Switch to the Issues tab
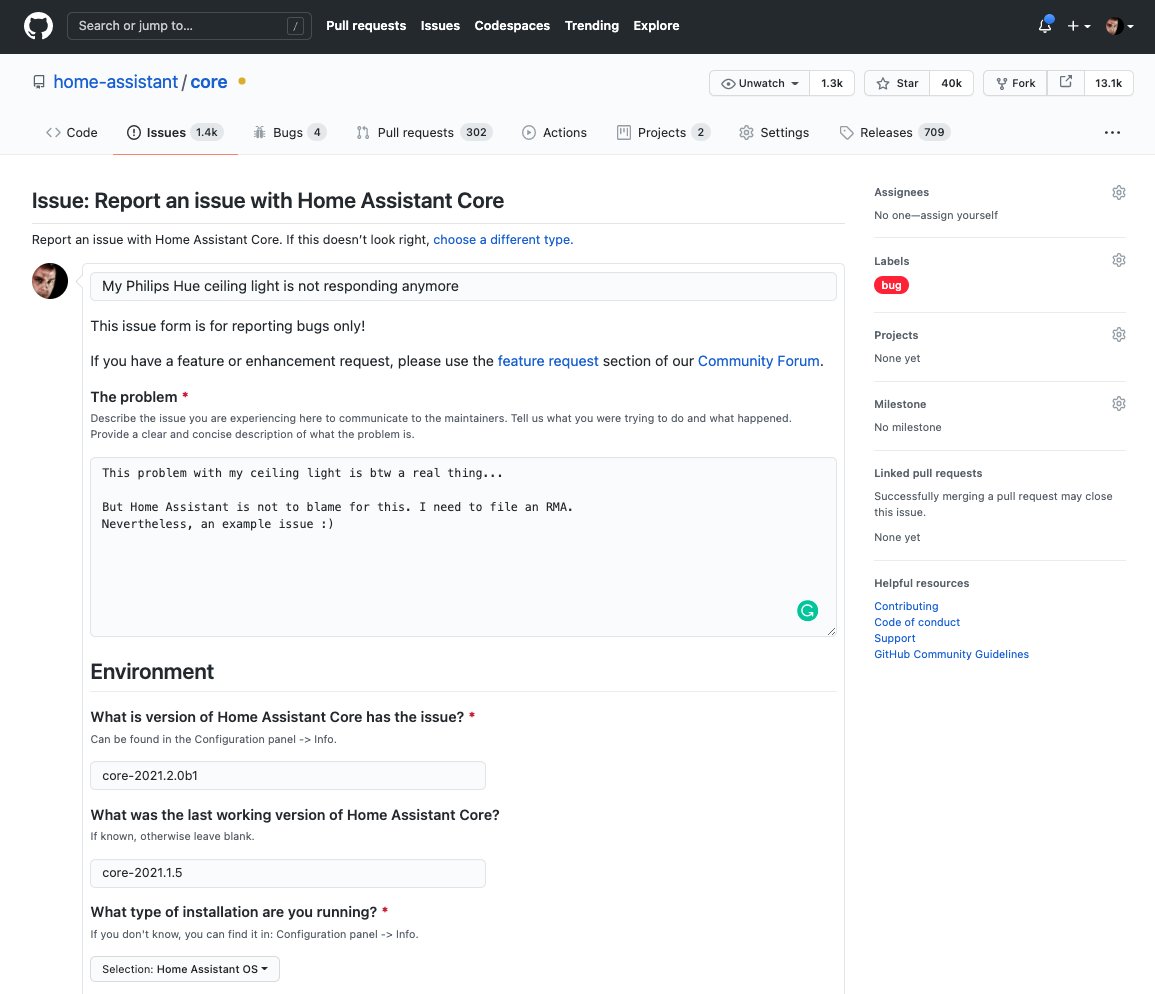The height and width of the screenshot is (994, 1155). [175, 133]
